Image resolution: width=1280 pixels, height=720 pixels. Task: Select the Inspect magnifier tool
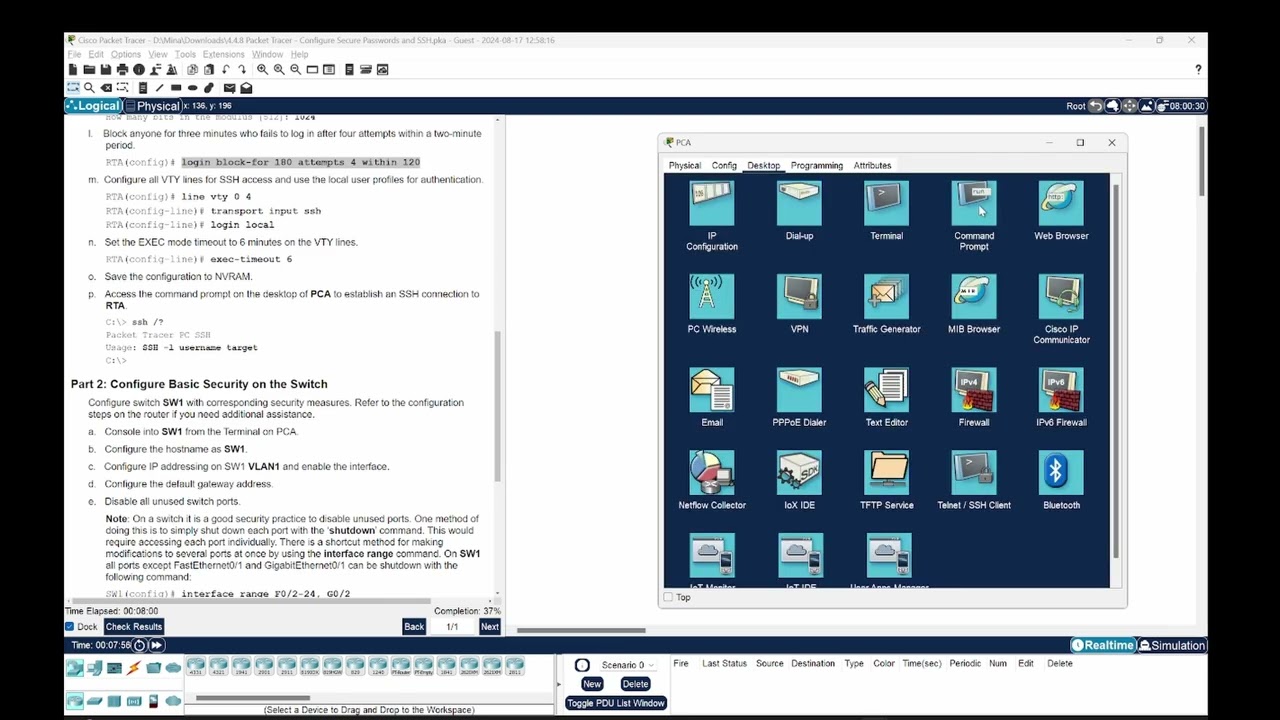[x=89, y=88]
